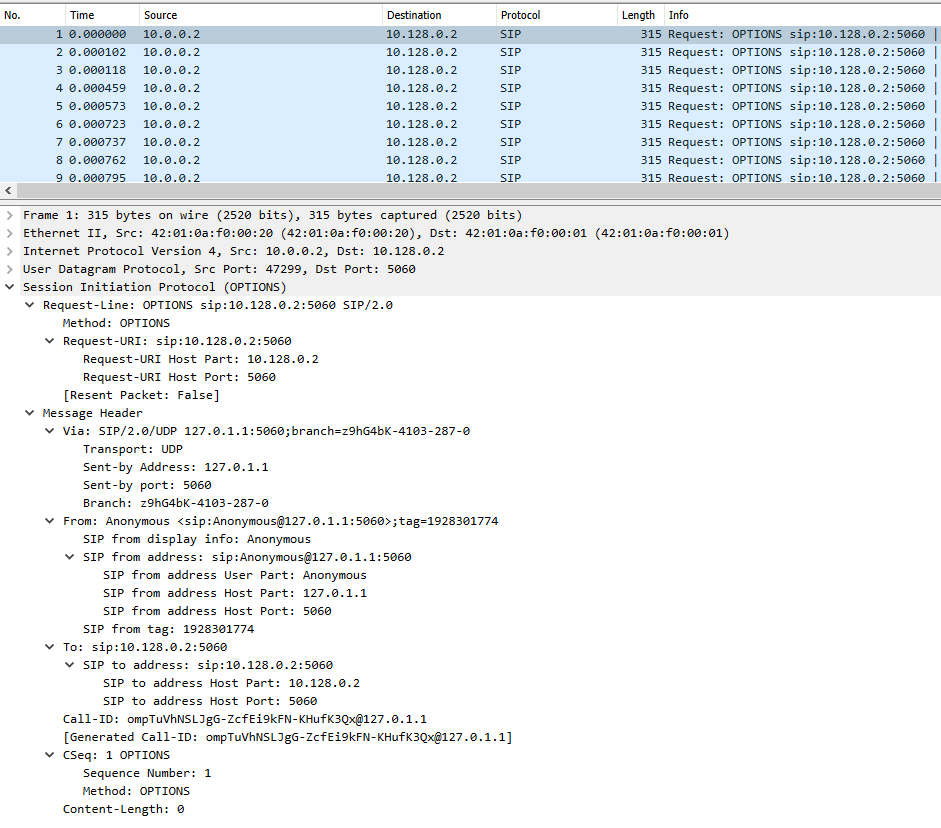The image size is (941, 828).
Task: Sort packets by the Destination column header
Action: point(439,15)
